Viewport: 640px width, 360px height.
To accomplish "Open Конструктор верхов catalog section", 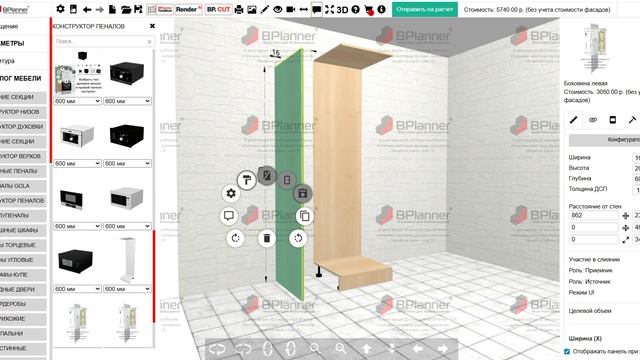I will point(23,156).
